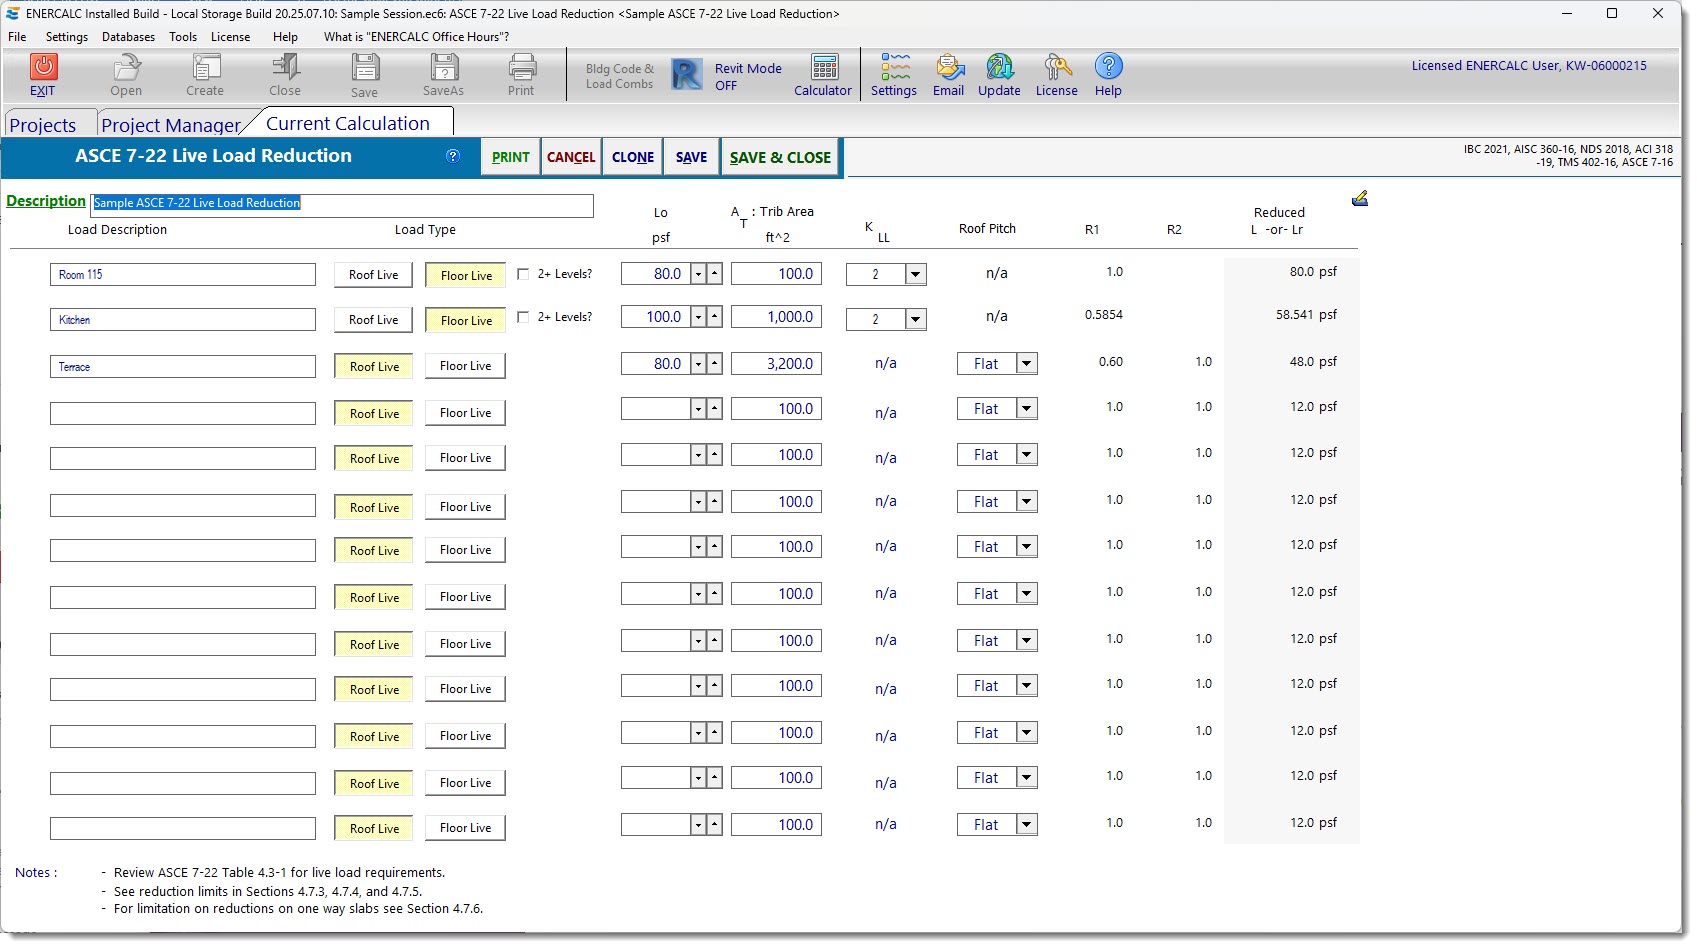The height and width of the screenshot is (948, 1697).
Task: Open What is ENERCALC Office Hours menu
Action: pos(416,37)
